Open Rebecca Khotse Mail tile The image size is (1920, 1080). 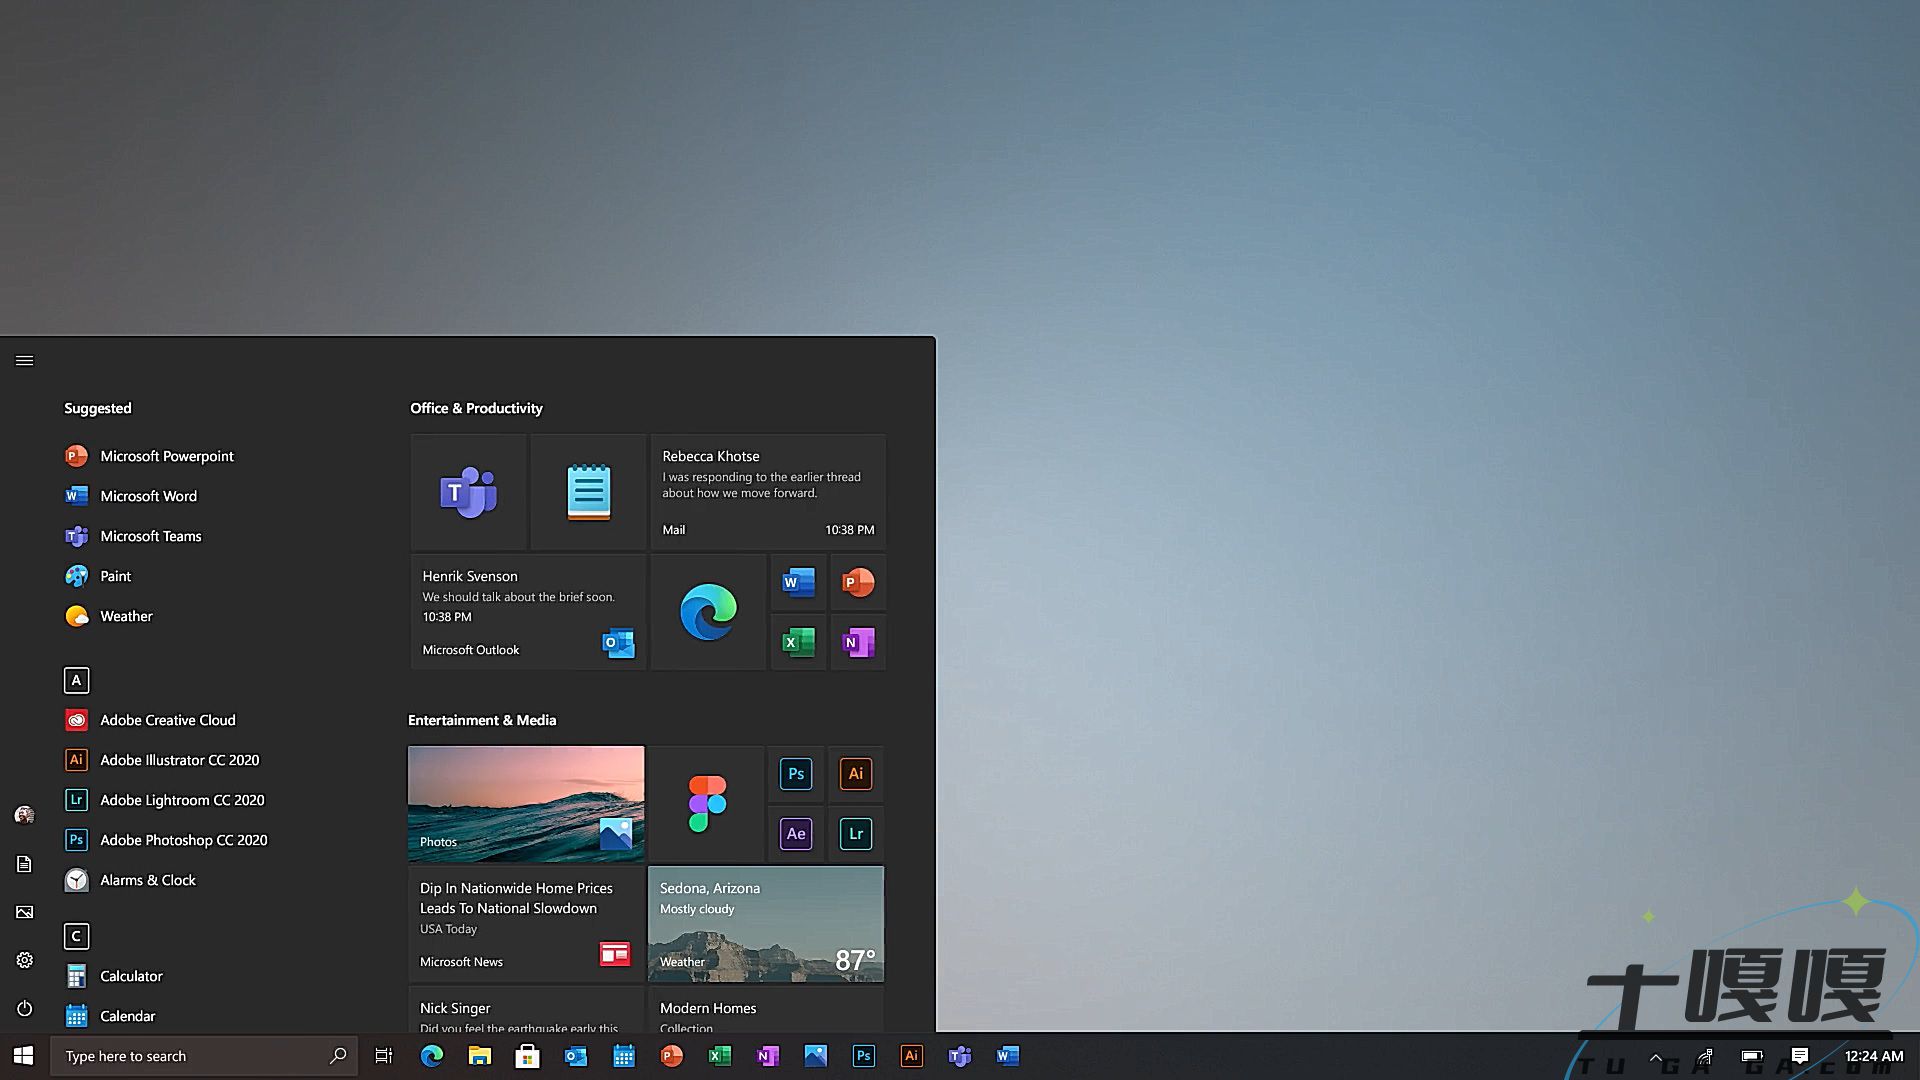tap(768, 491)
